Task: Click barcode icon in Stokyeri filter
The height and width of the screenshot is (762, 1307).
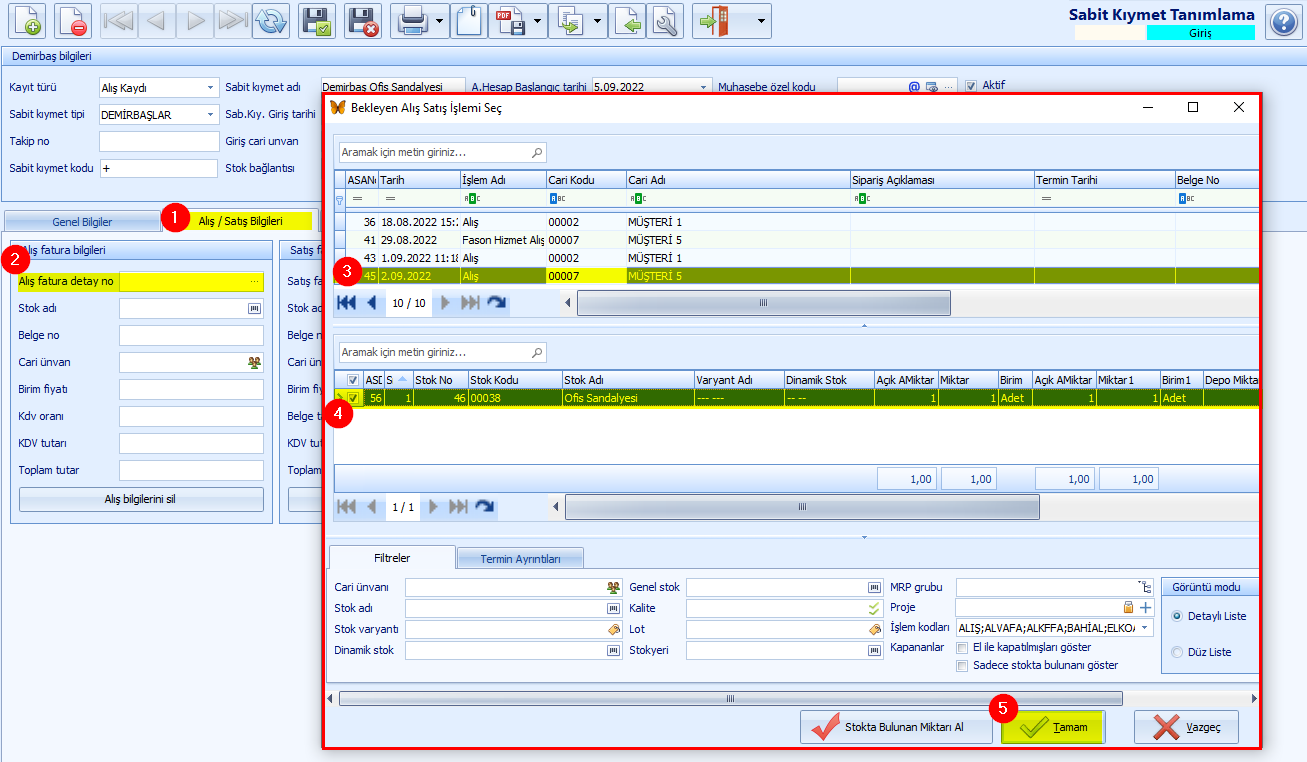Action: (x=873, y=650)
